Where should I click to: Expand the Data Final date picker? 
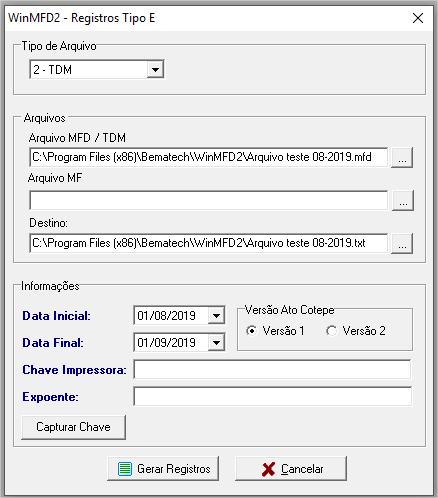tap(216, 342)
